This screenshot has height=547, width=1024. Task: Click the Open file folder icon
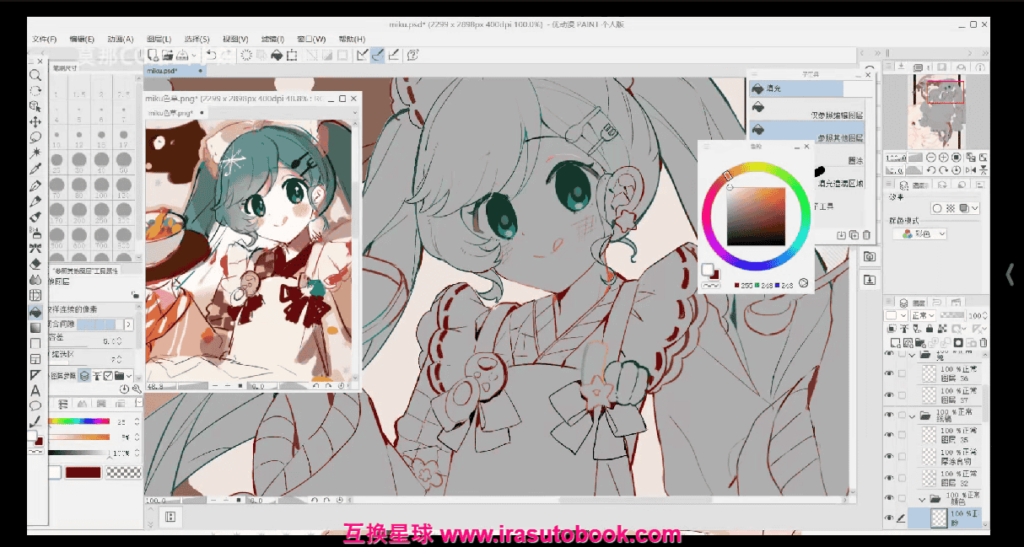[x=167, y=55]
